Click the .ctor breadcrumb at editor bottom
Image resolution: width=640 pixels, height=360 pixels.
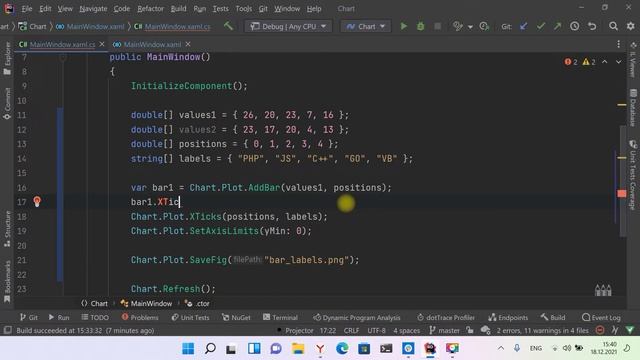[198, 303]
